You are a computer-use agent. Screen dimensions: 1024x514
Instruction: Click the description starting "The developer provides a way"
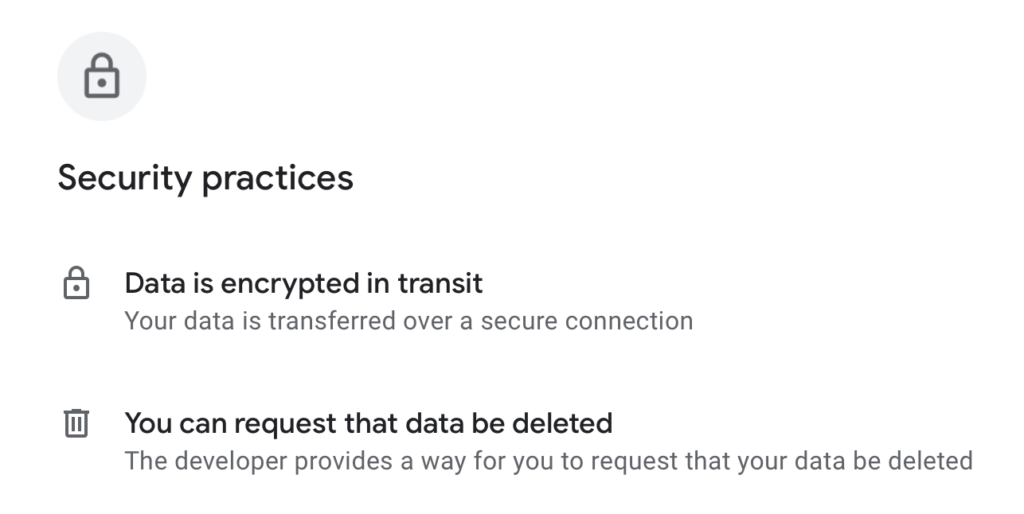(x=548, y=461)
